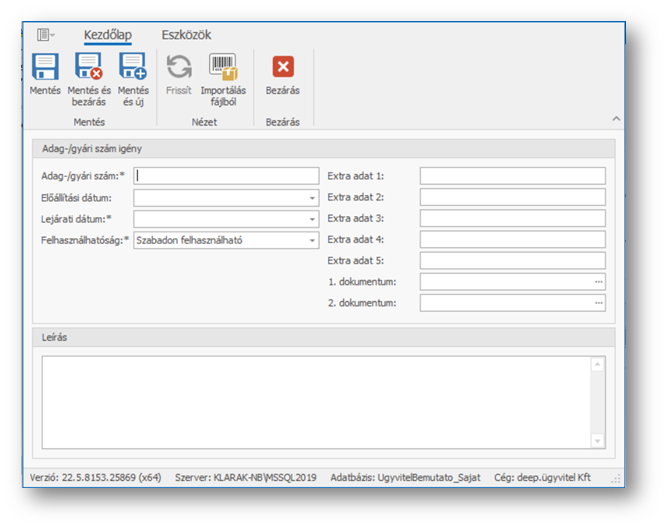Open the Lejárati dátum date picker
This screenshot has width=668, height=530.
[312, 219]
